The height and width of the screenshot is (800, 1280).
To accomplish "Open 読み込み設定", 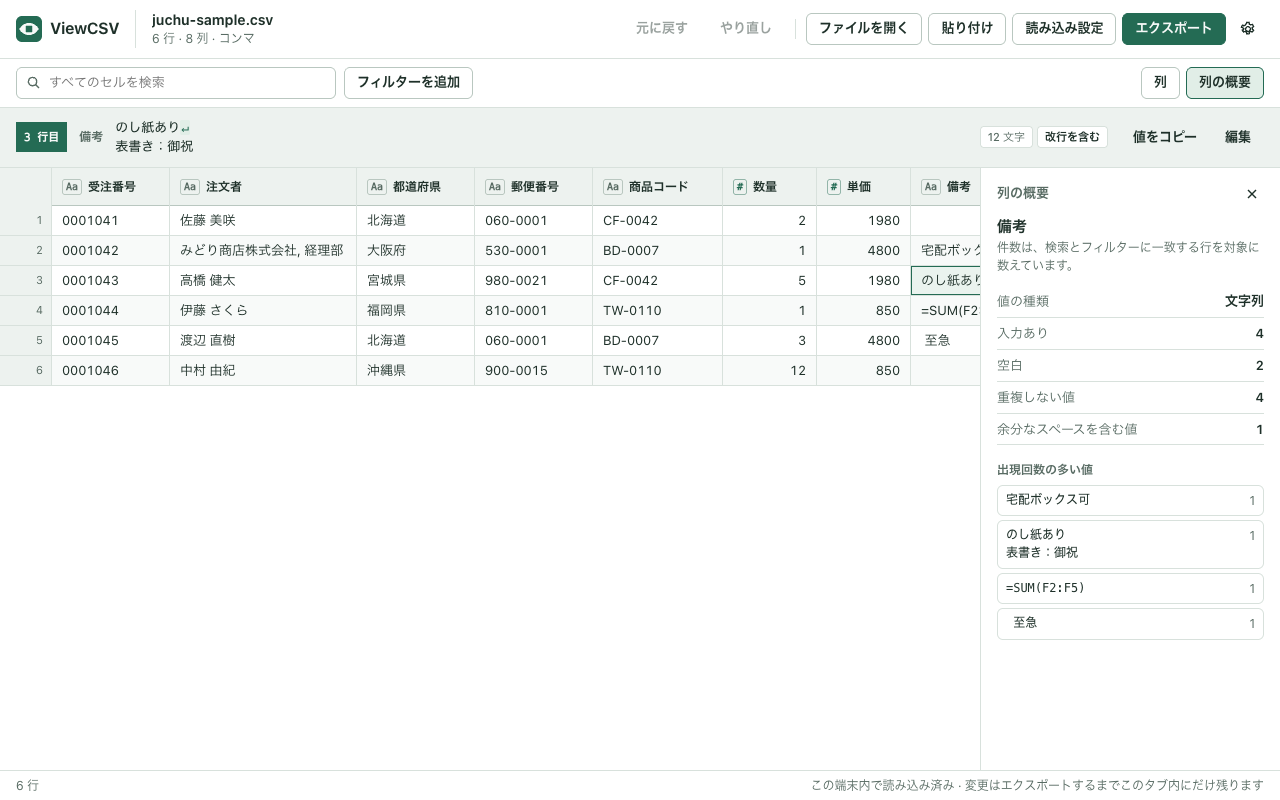I will [1064, 29].
